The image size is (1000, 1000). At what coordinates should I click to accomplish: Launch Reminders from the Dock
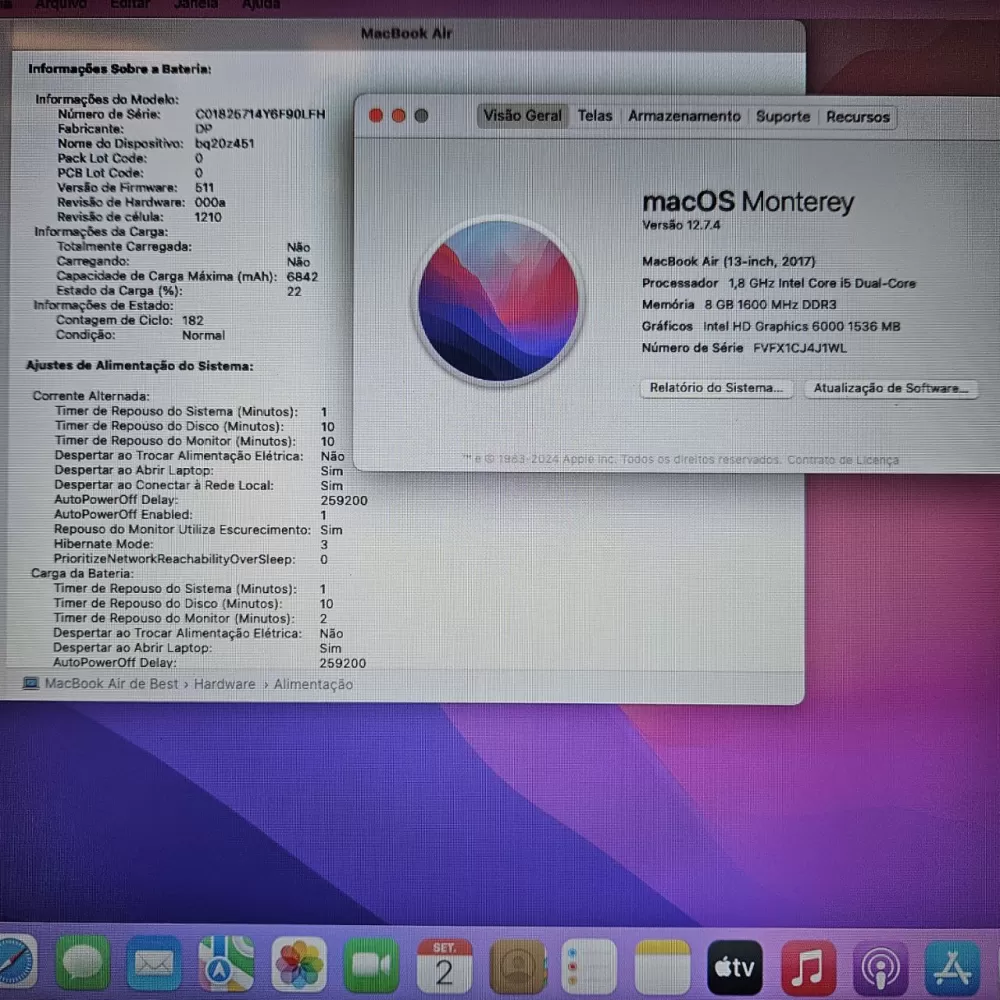[x=589, y=966]
